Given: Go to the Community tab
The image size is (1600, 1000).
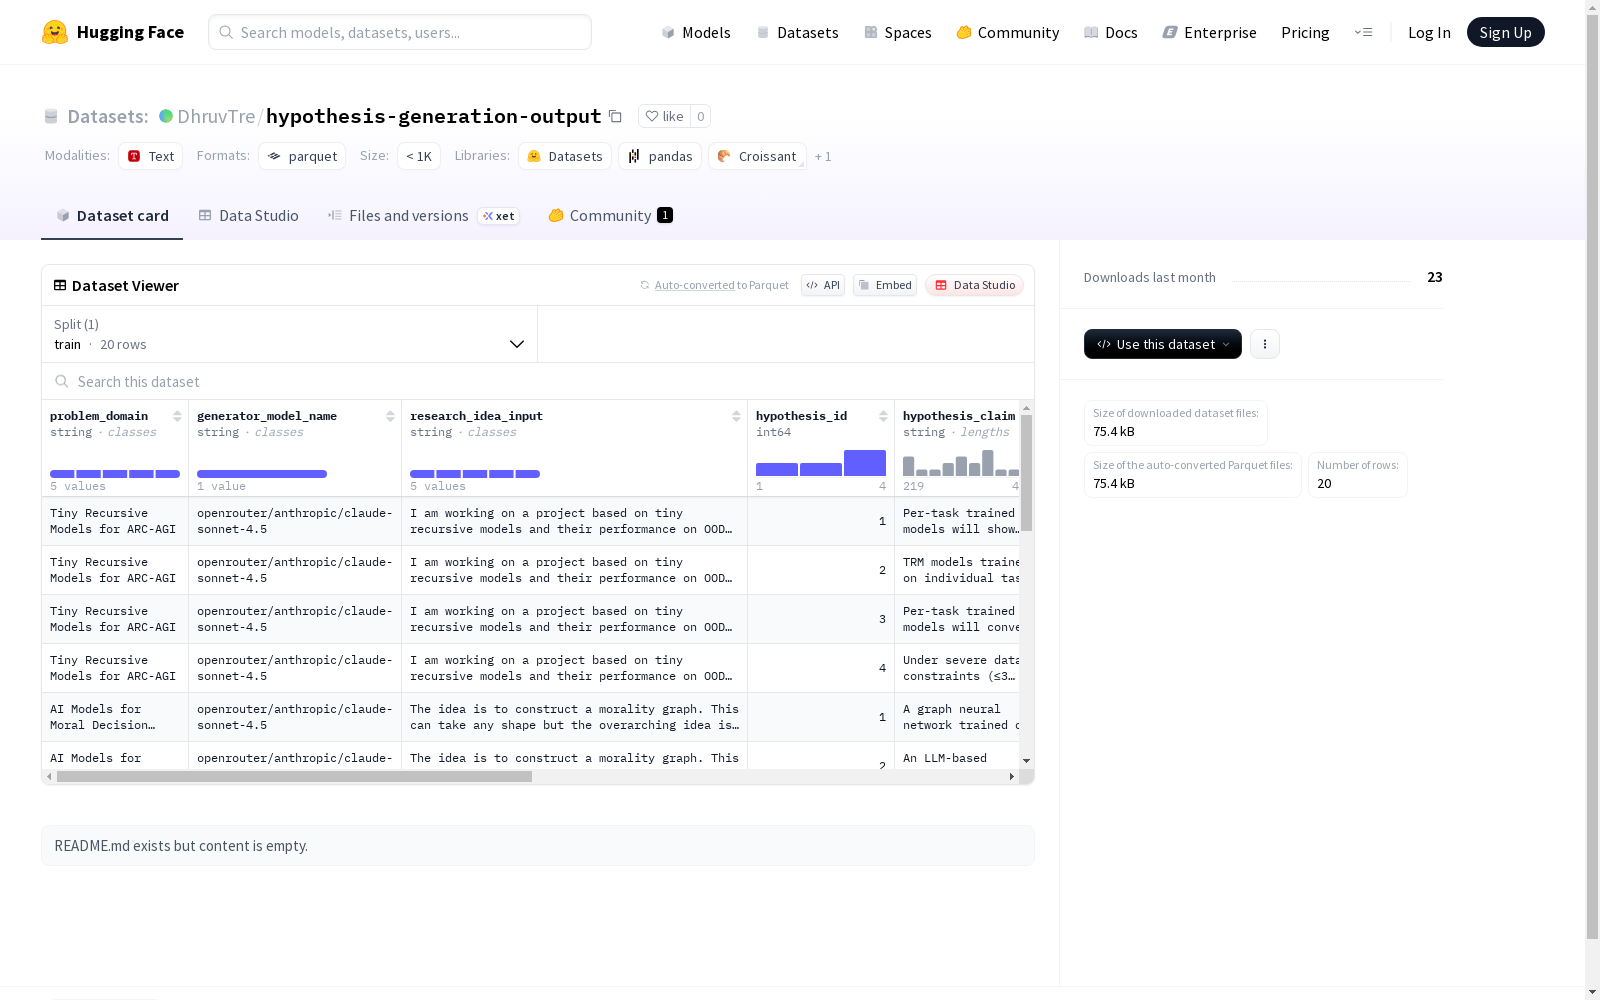Looking at the screenshot, I should point(610,216).
